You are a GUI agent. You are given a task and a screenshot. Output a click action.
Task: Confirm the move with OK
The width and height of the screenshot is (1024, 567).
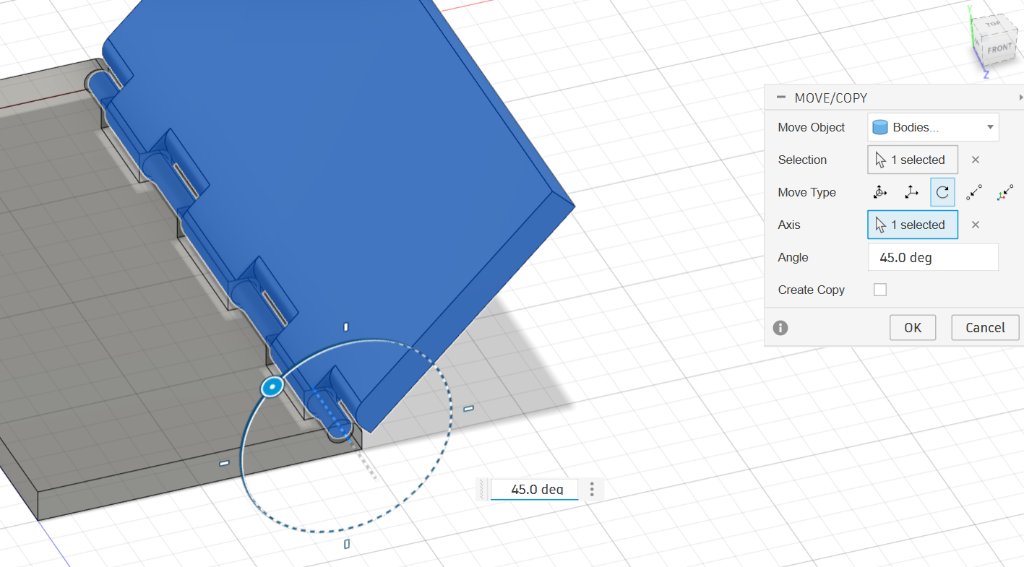pos(912,328)
